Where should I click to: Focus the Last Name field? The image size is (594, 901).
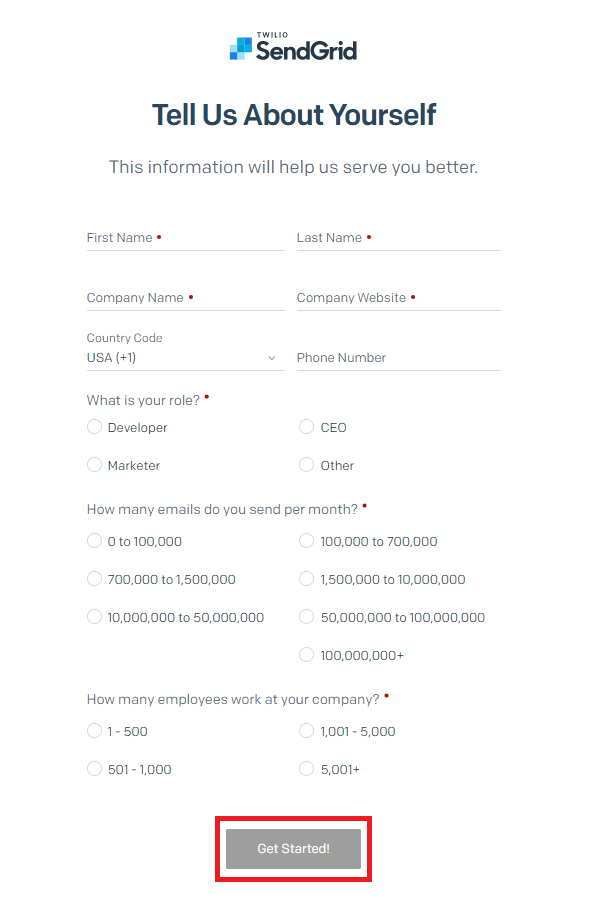point(399,238)
